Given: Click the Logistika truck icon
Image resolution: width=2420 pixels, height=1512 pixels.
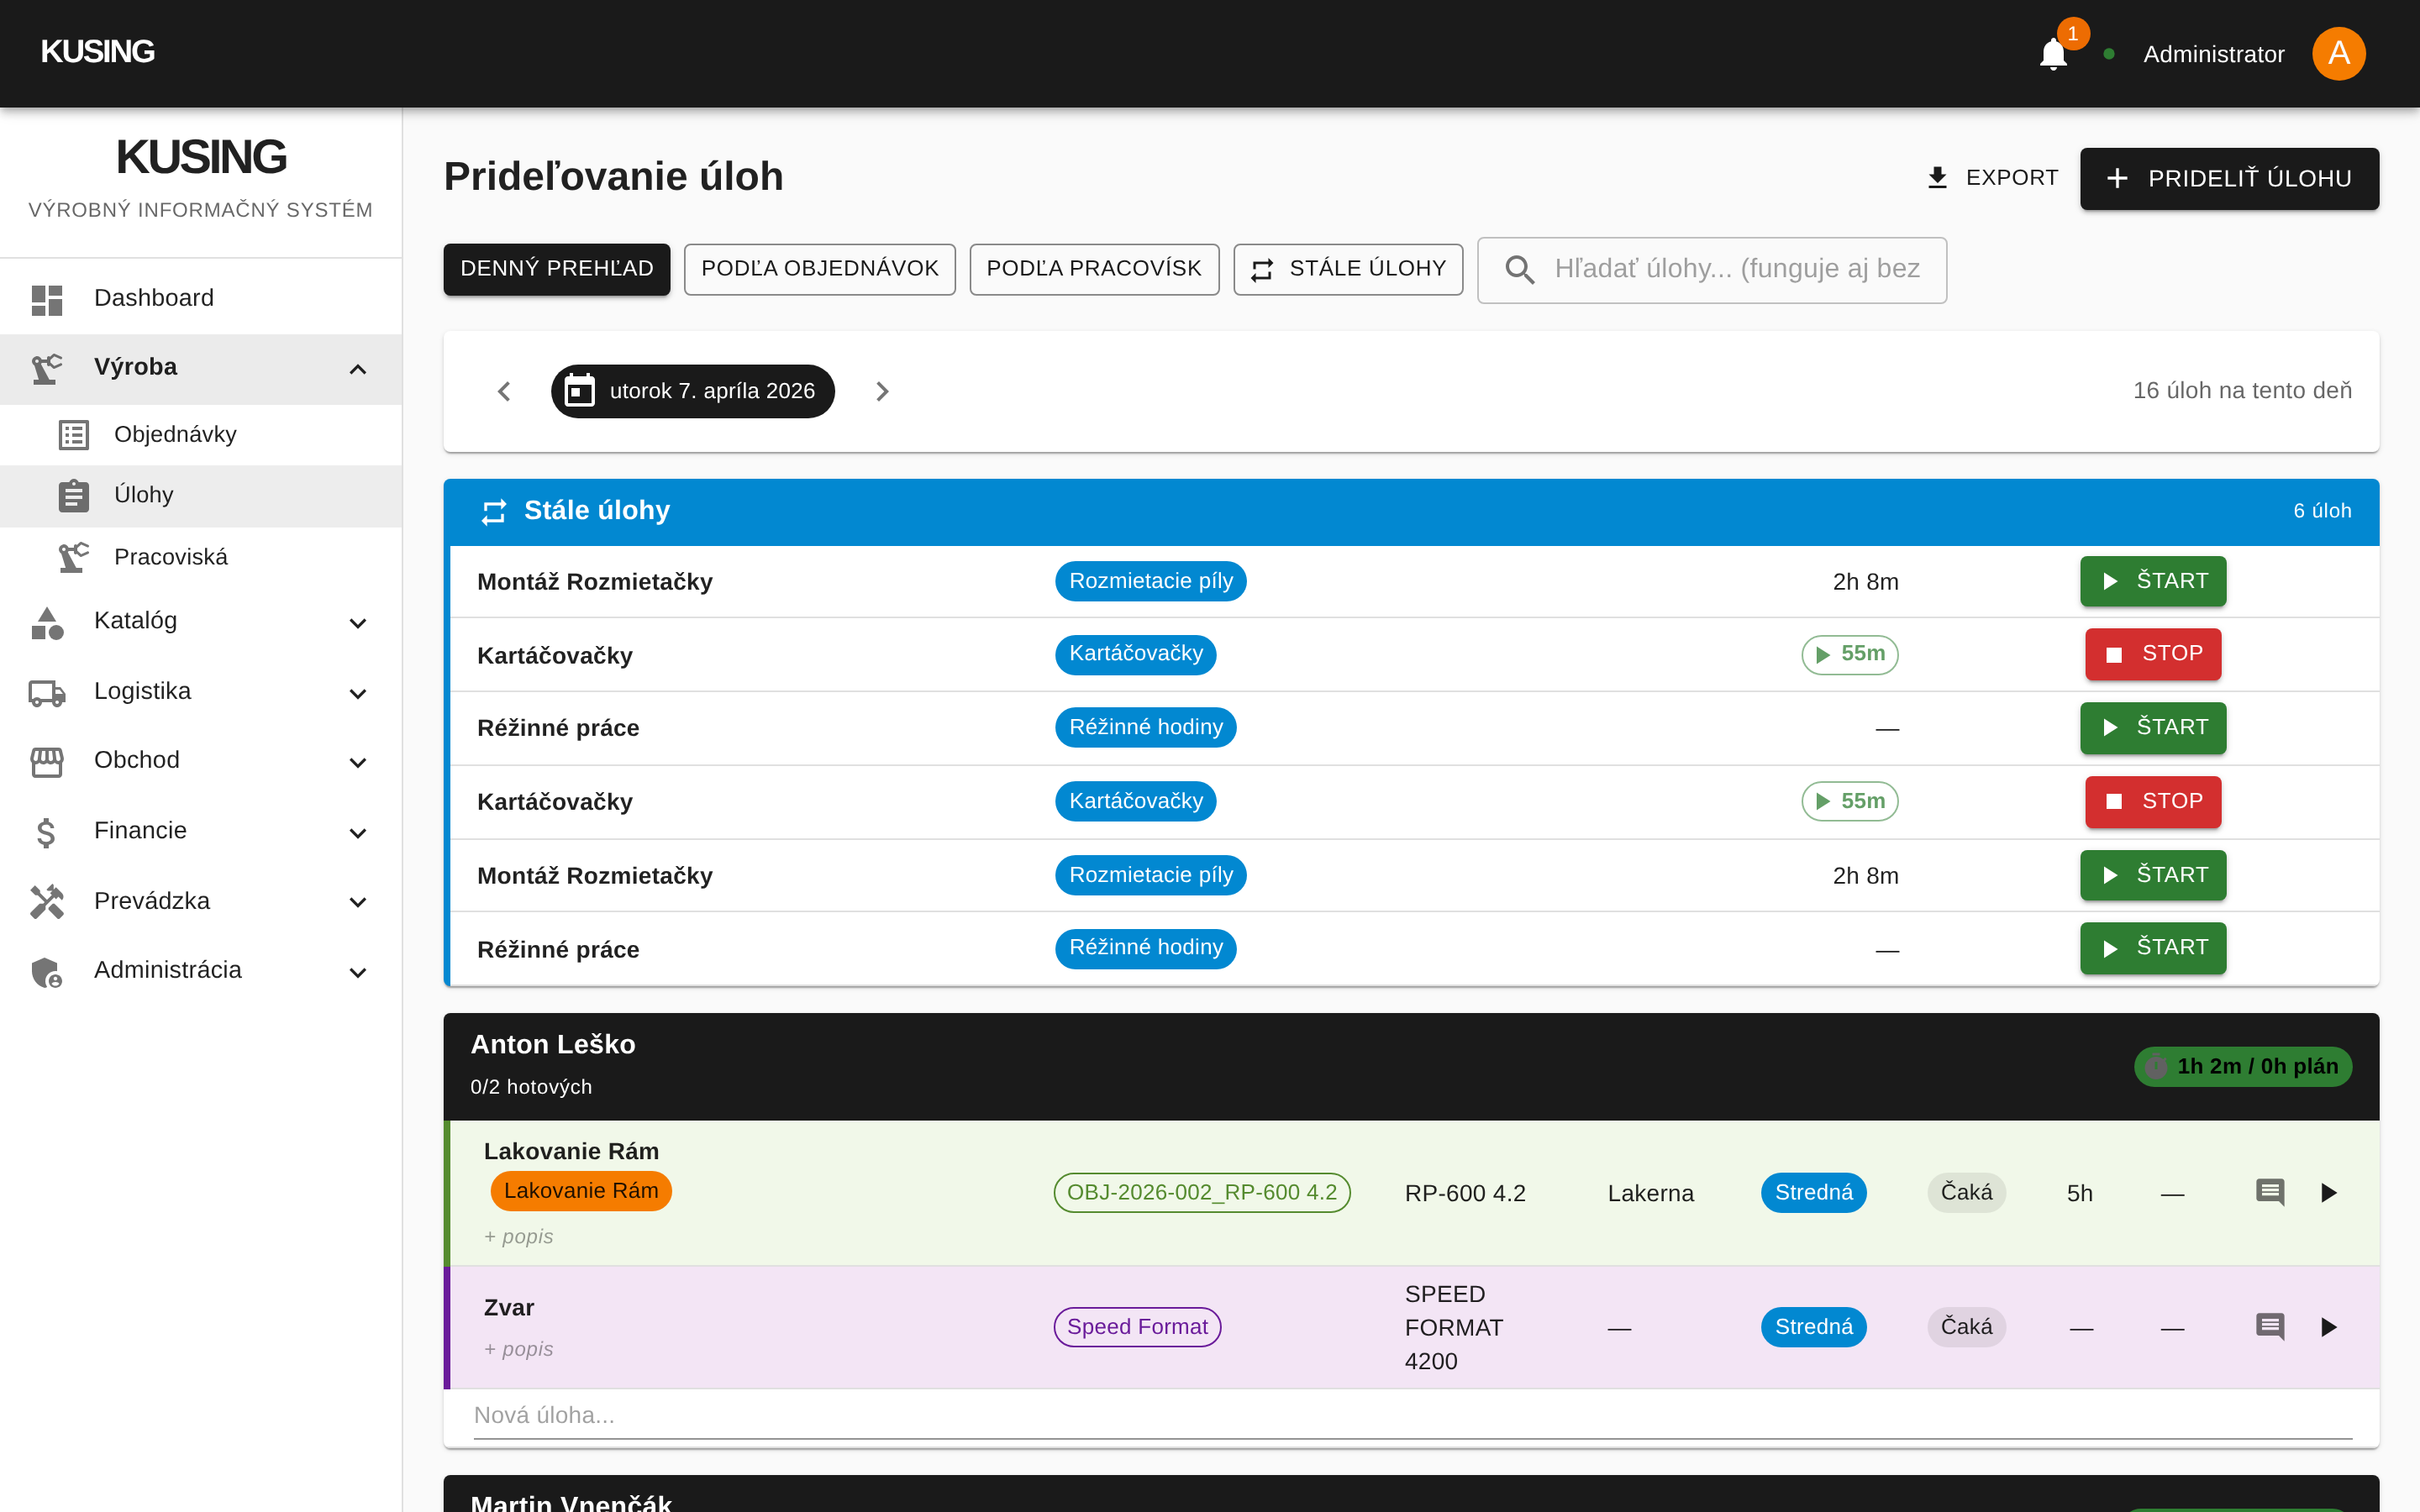Looking at the screenshot, I should pos(47,692).
